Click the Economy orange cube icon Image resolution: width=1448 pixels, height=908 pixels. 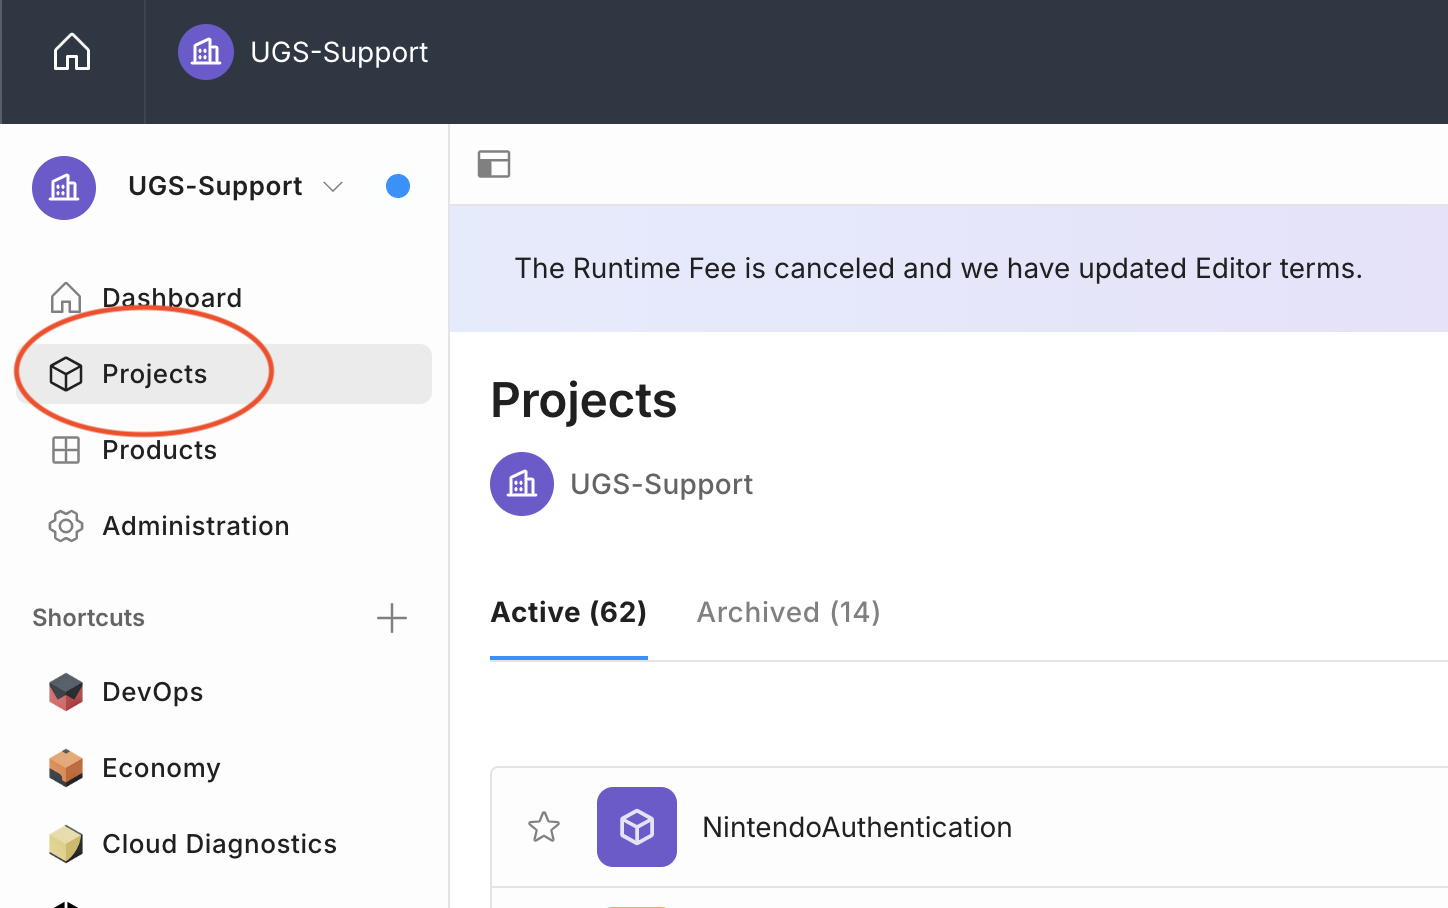tap(66, 768)
